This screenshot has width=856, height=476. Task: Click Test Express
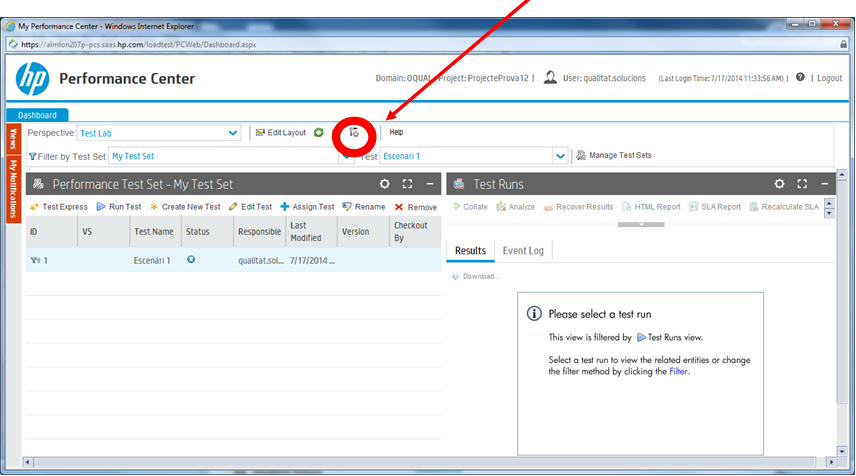(58, 207)
